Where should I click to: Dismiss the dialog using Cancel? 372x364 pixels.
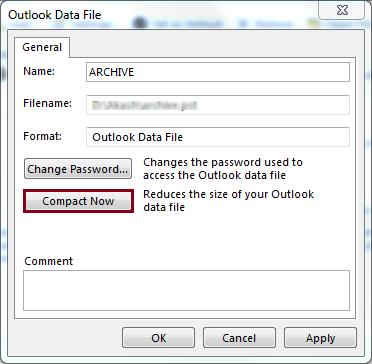pyautogui.click(x=239, y=338)
